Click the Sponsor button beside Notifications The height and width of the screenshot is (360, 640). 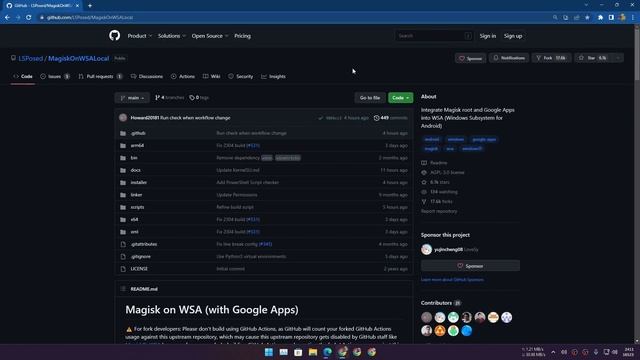[x=471, y=58]
